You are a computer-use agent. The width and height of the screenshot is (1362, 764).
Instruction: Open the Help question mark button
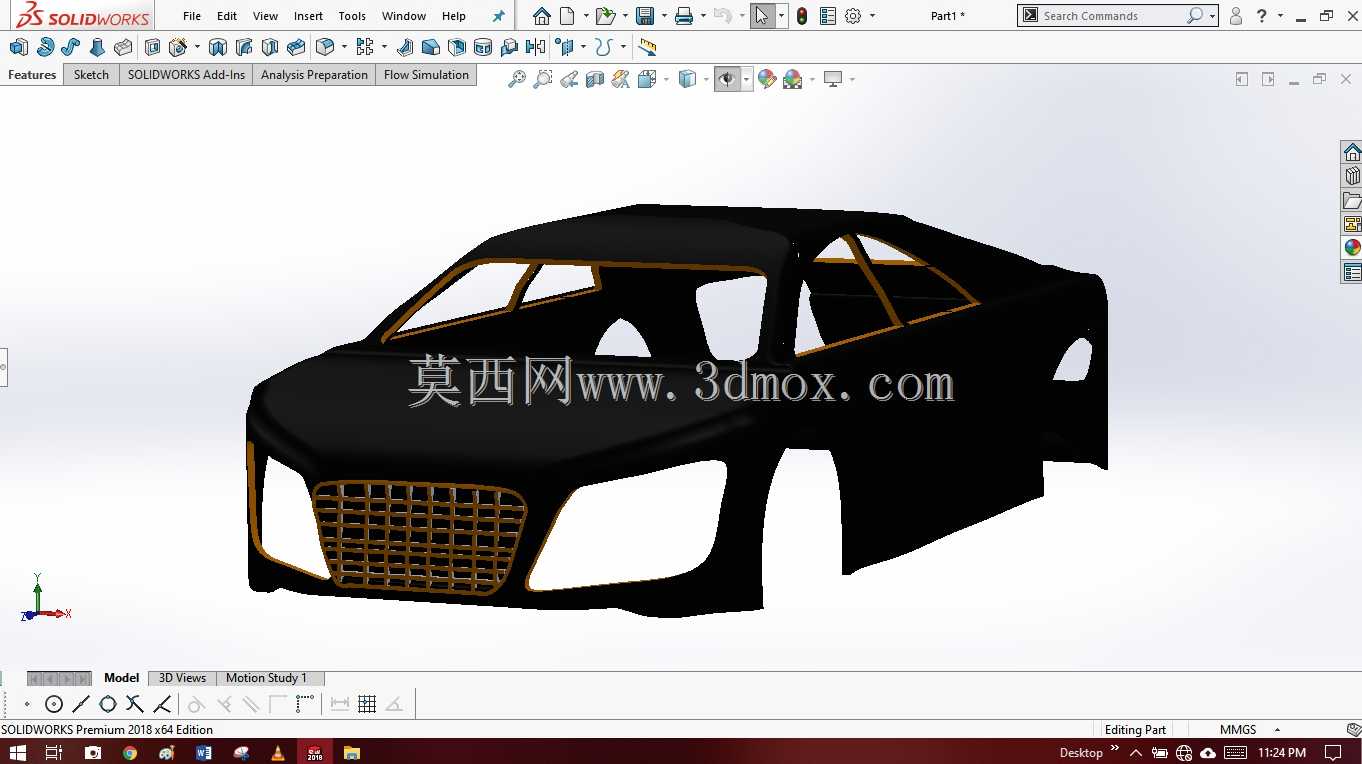click(x=1262, y=16)
